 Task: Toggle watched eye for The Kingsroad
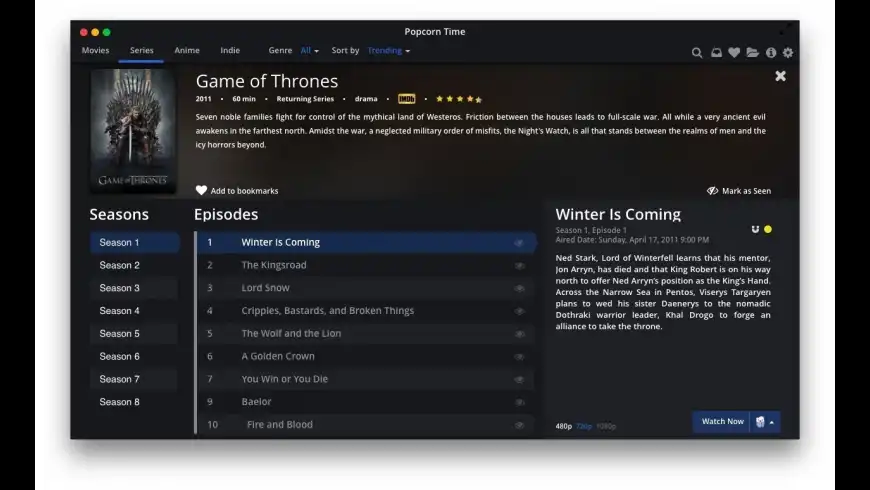(x=519, y=266)
